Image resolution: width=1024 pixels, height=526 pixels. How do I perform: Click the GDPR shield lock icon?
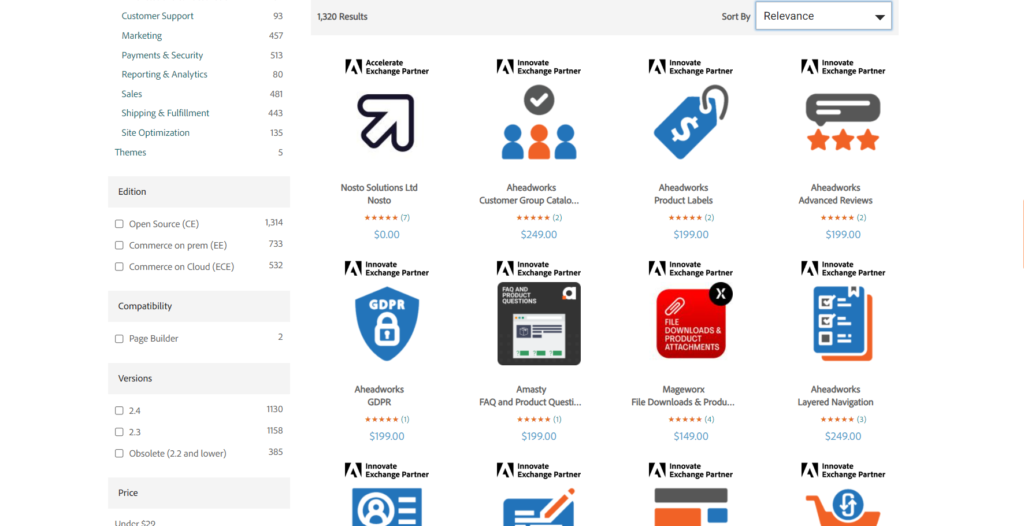387,323
